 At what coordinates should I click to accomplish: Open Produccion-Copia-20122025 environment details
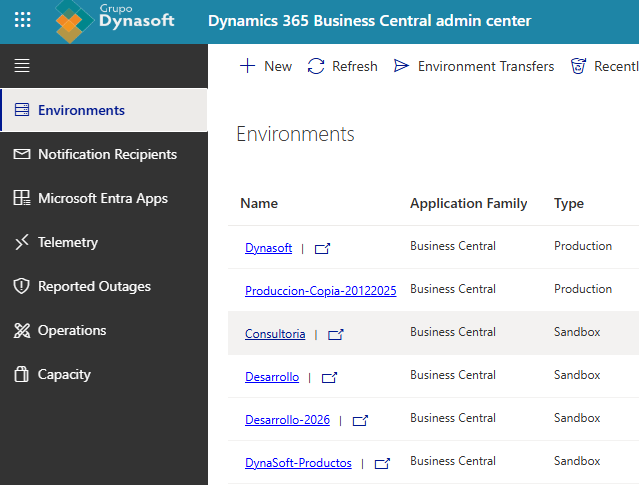[x=320, y=291]
